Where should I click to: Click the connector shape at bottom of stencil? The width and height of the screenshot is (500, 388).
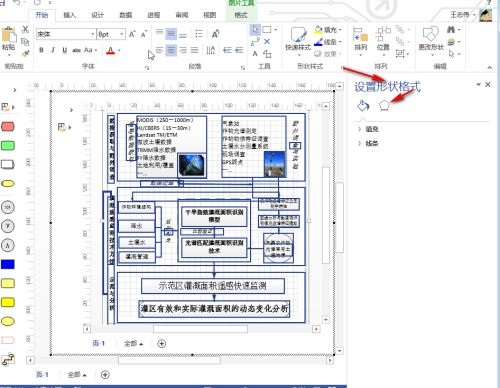pos(8,359)
